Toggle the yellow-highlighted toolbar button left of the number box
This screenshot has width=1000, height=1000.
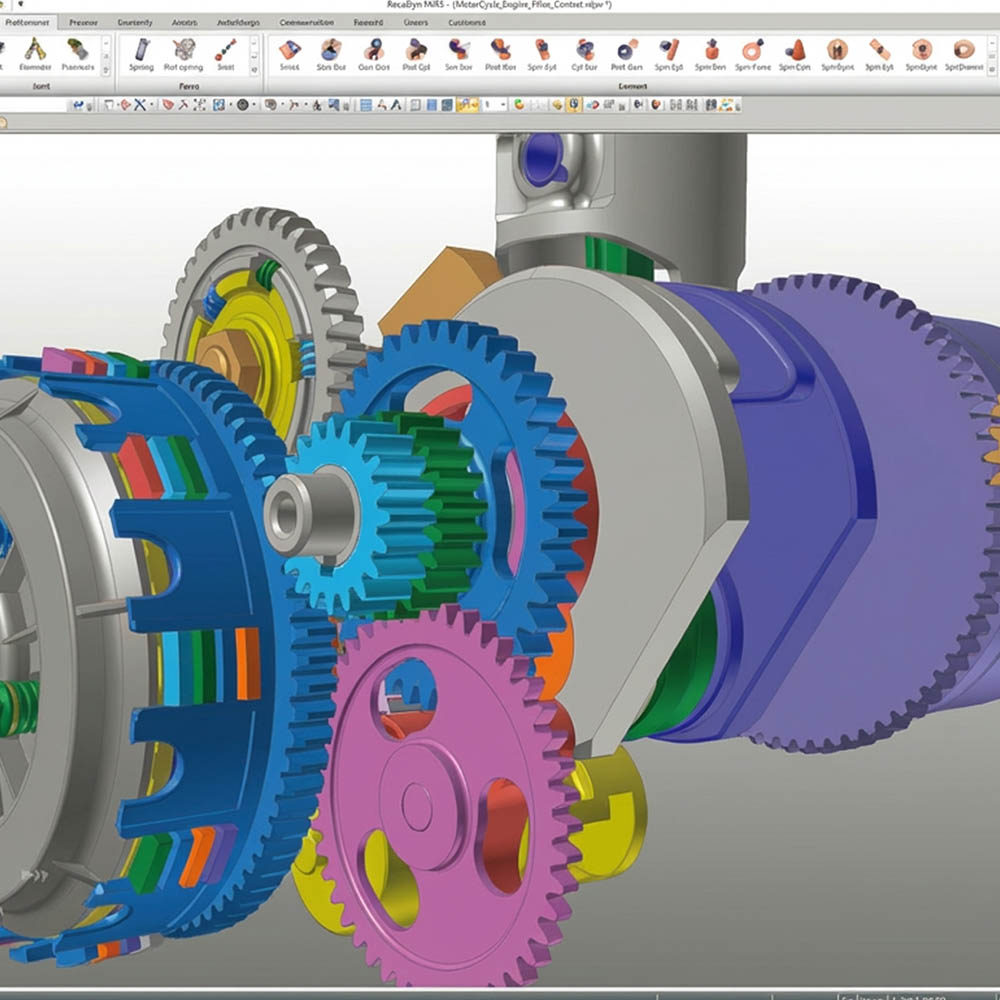click(466, 104)
